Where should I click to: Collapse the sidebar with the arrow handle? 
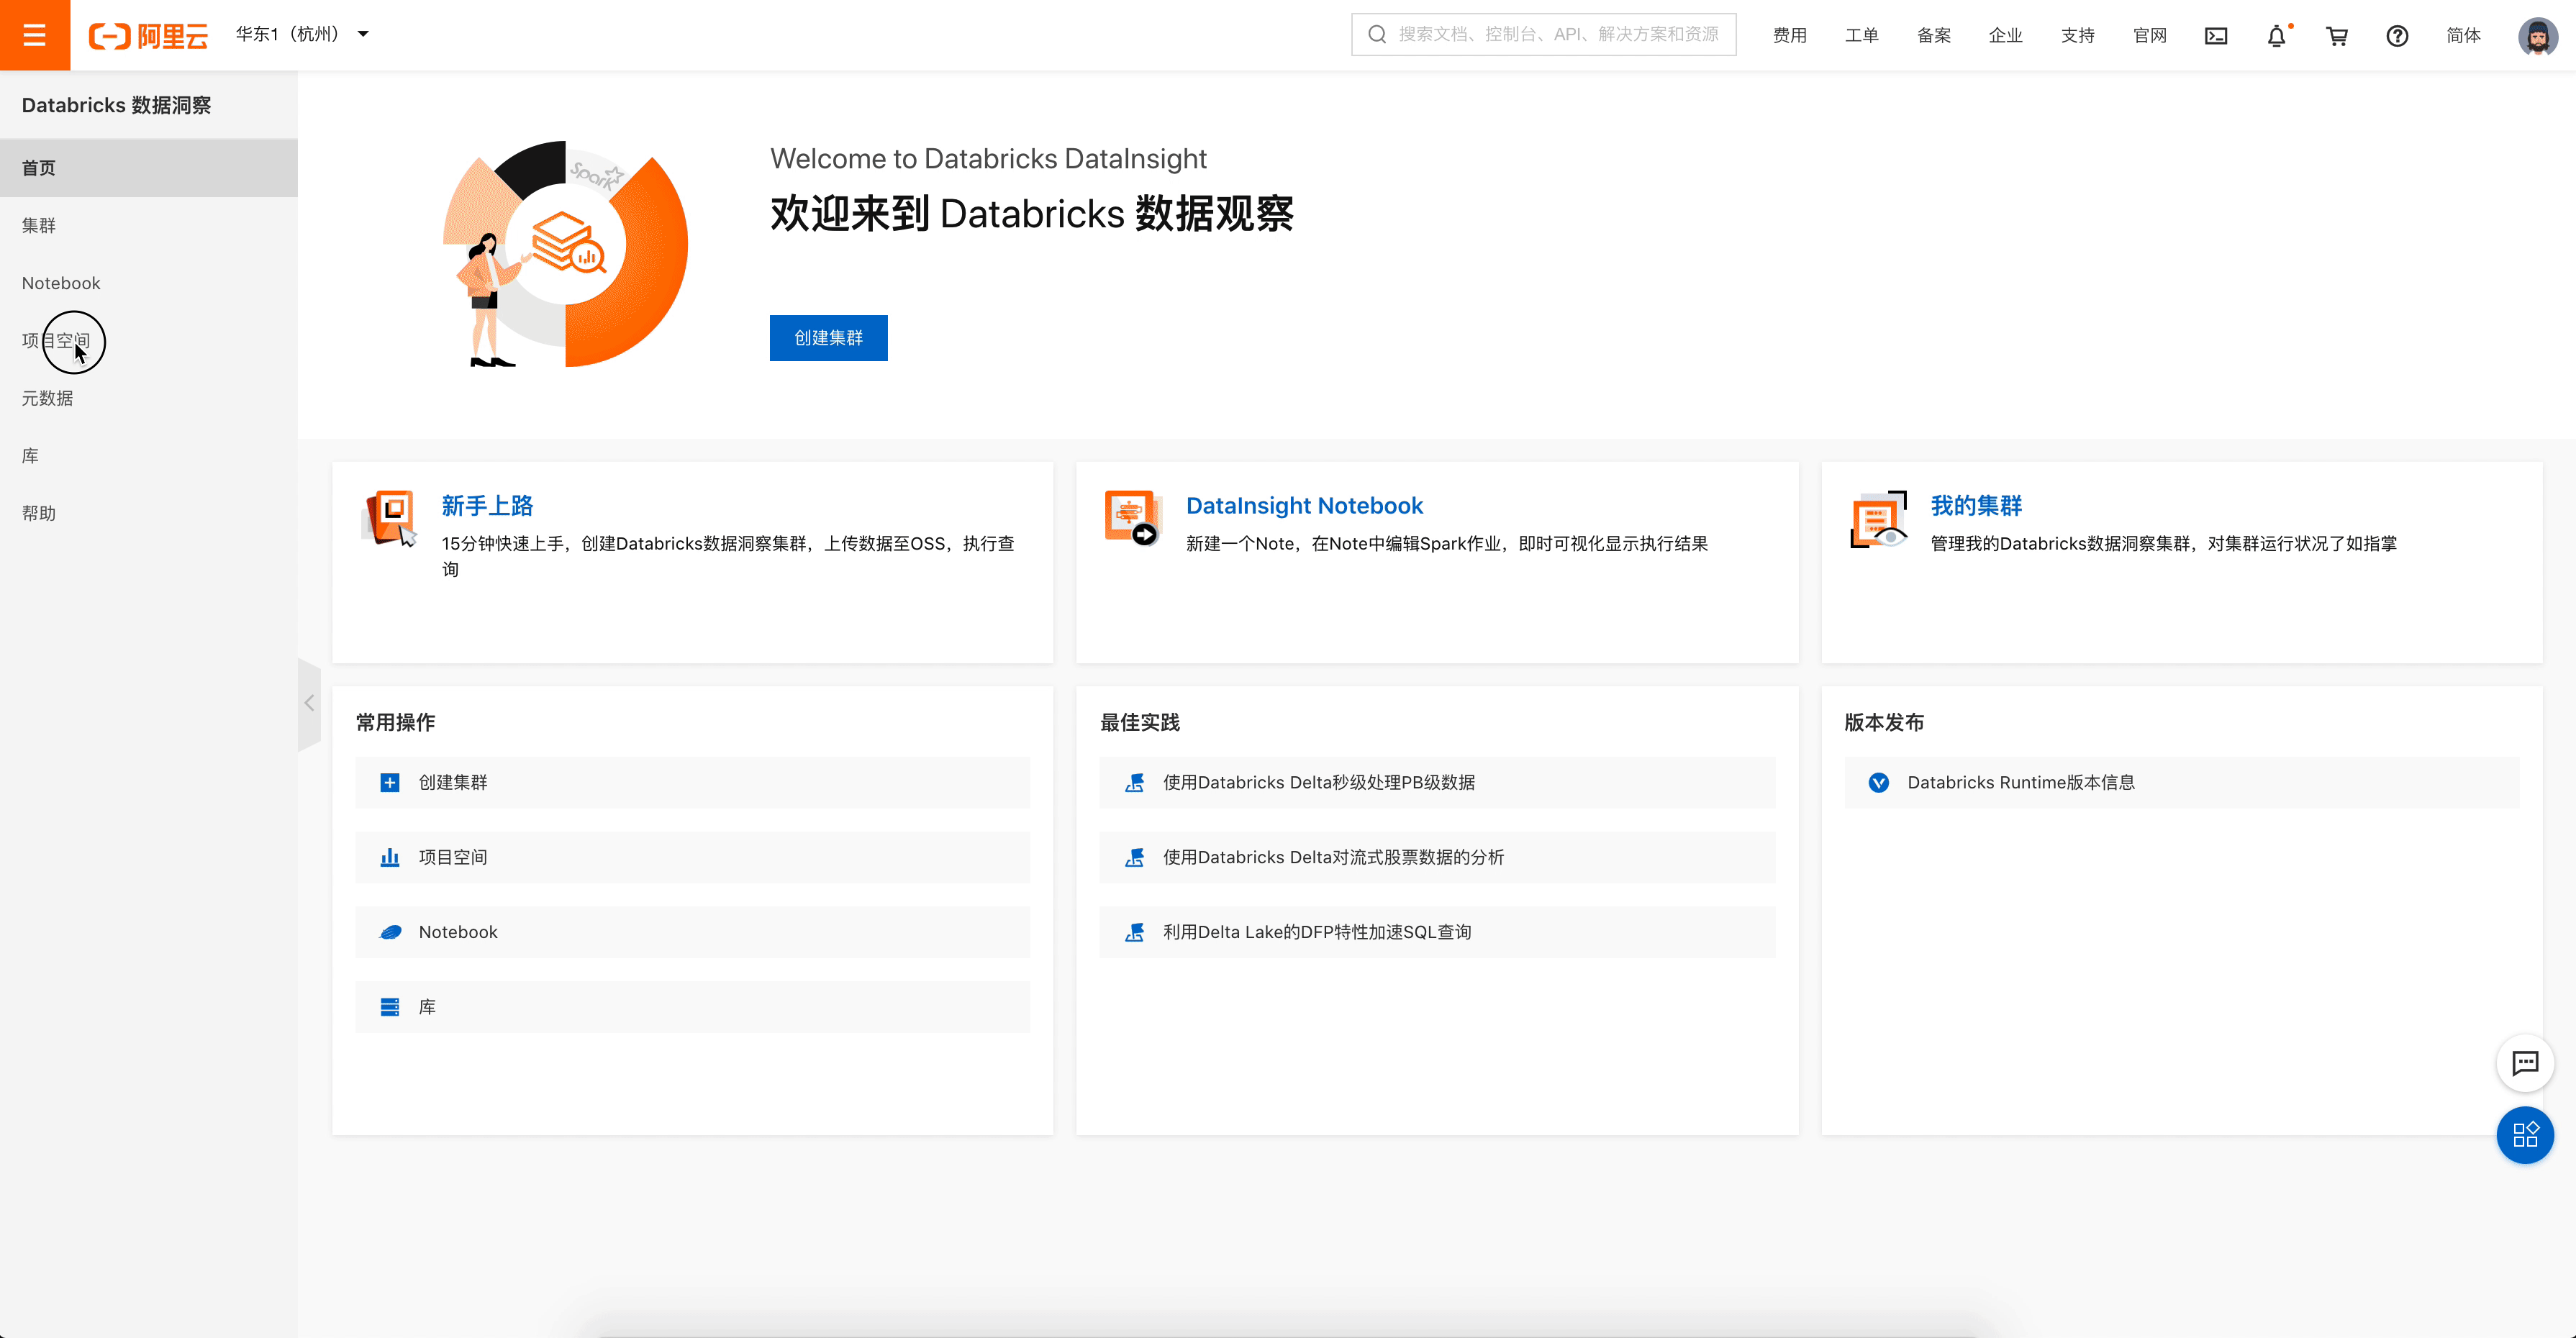click(x=309, y=704)
